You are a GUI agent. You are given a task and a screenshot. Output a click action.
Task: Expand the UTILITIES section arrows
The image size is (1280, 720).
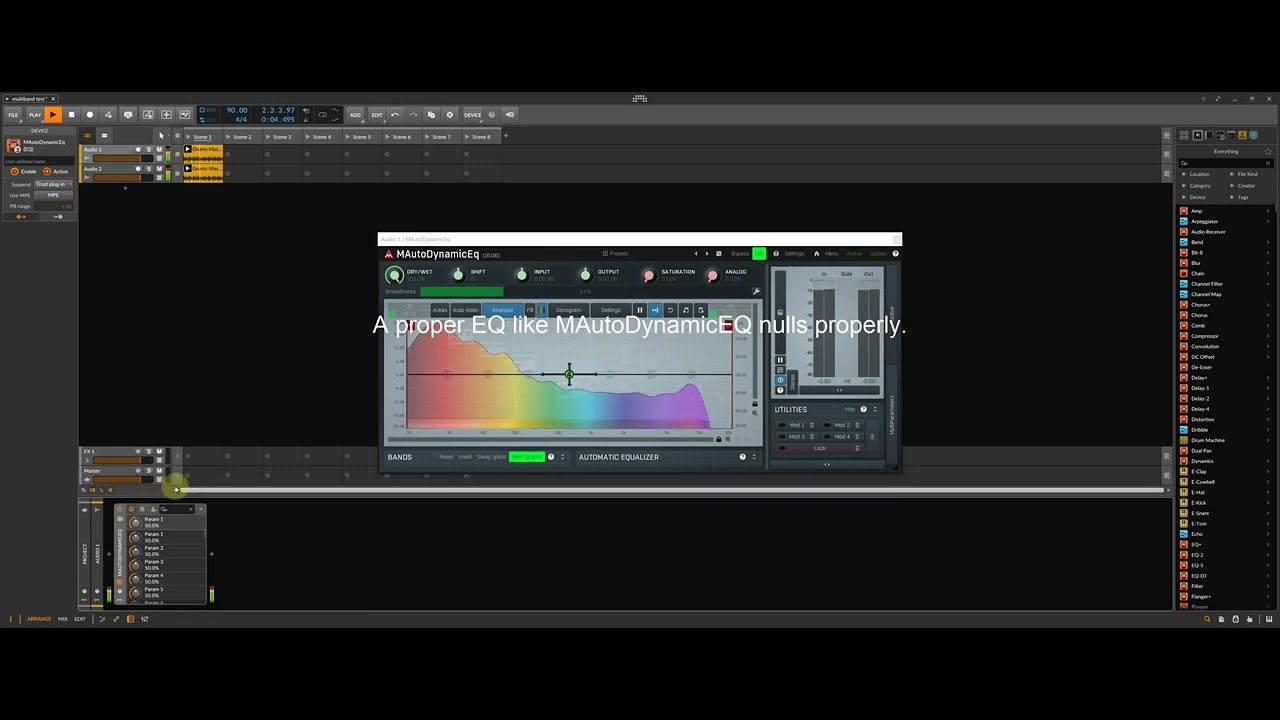[x=875, y=409]
